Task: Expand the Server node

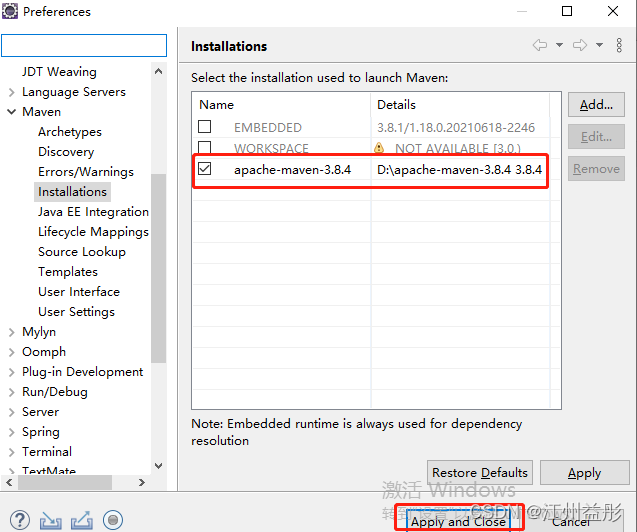Action: click(x=12, y=412)
